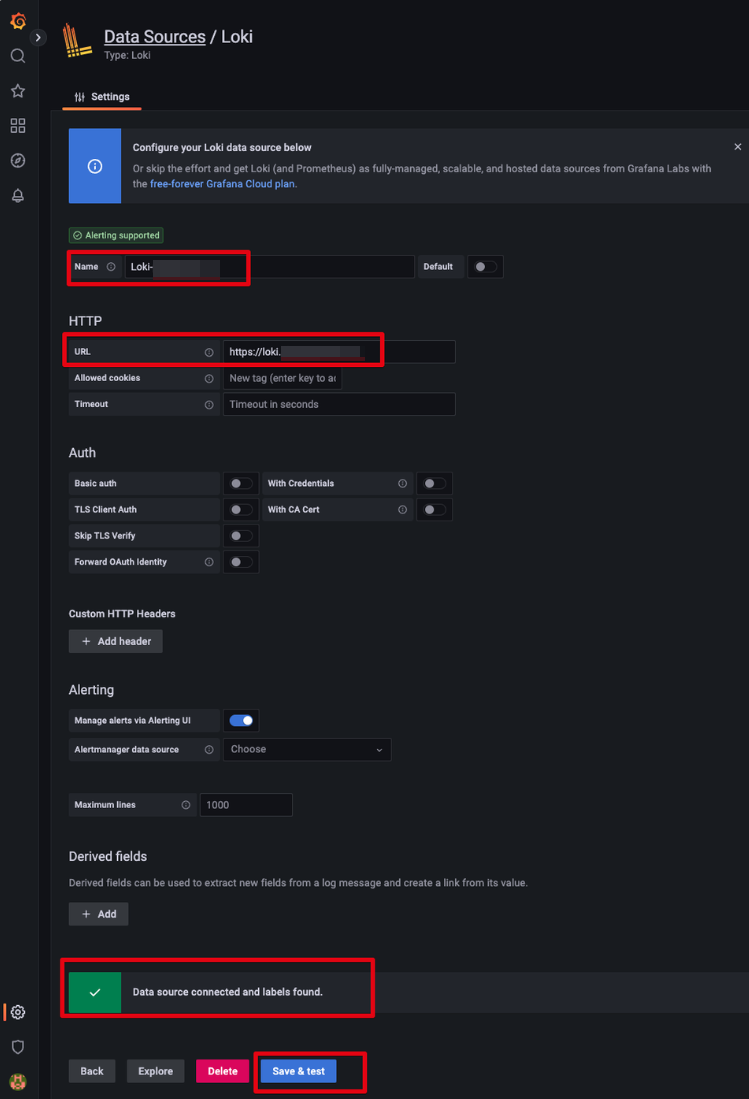Click the Alerting supported badge
This screenshot has width=749, height=1099.
coord(116,236)
